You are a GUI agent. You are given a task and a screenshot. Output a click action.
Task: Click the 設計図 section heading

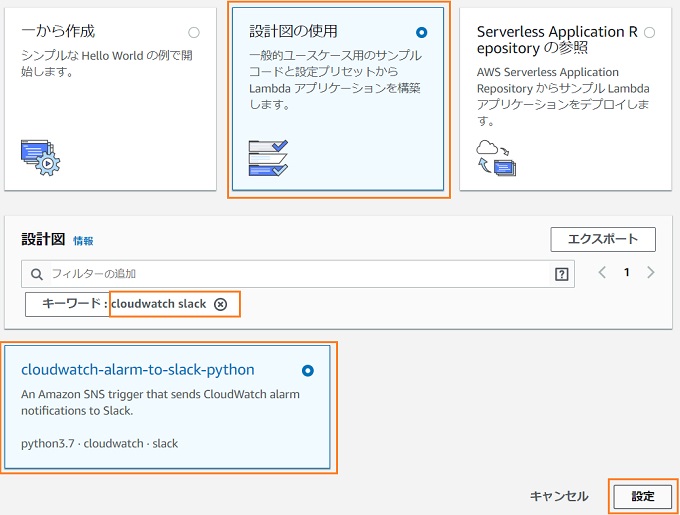pos(43,239)
